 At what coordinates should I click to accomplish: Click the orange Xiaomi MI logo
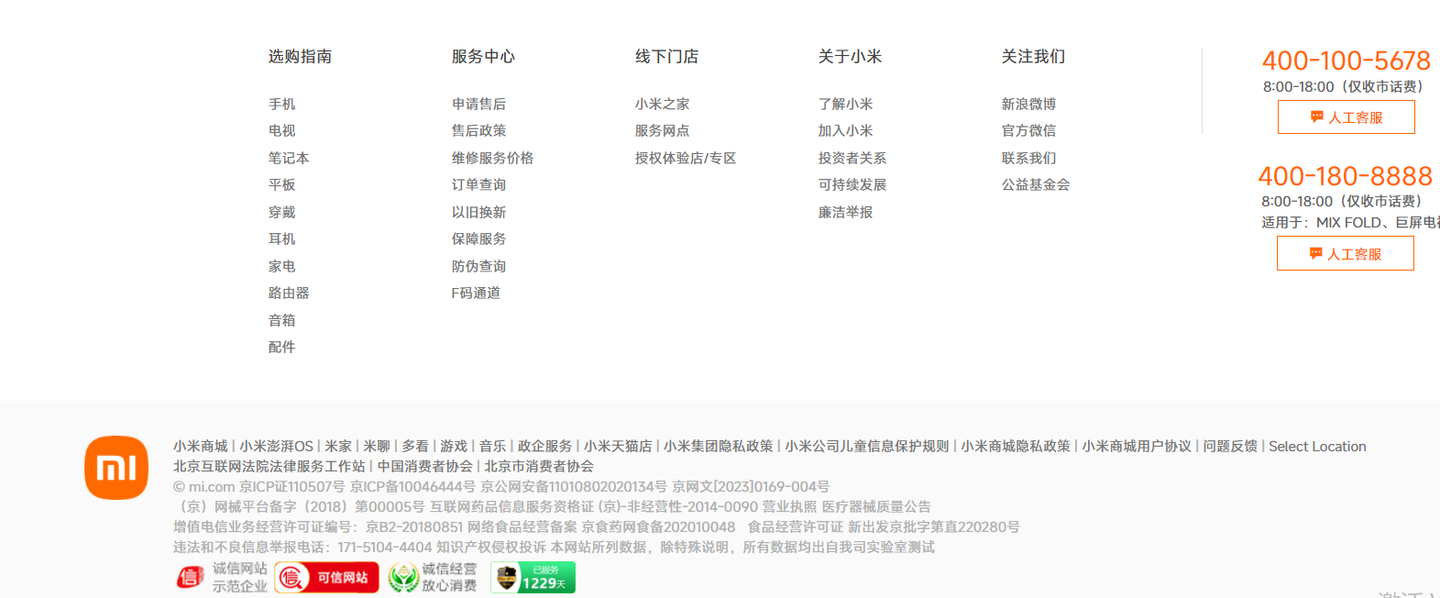pyautogui.click(x=116, y=467)
